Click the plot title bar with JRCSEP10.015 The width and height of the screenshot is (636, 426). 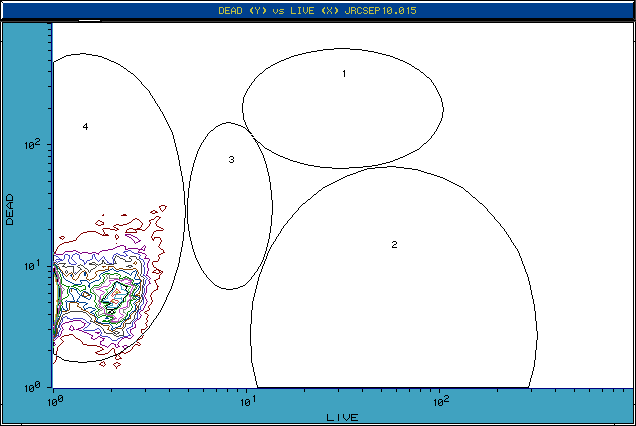318,10
